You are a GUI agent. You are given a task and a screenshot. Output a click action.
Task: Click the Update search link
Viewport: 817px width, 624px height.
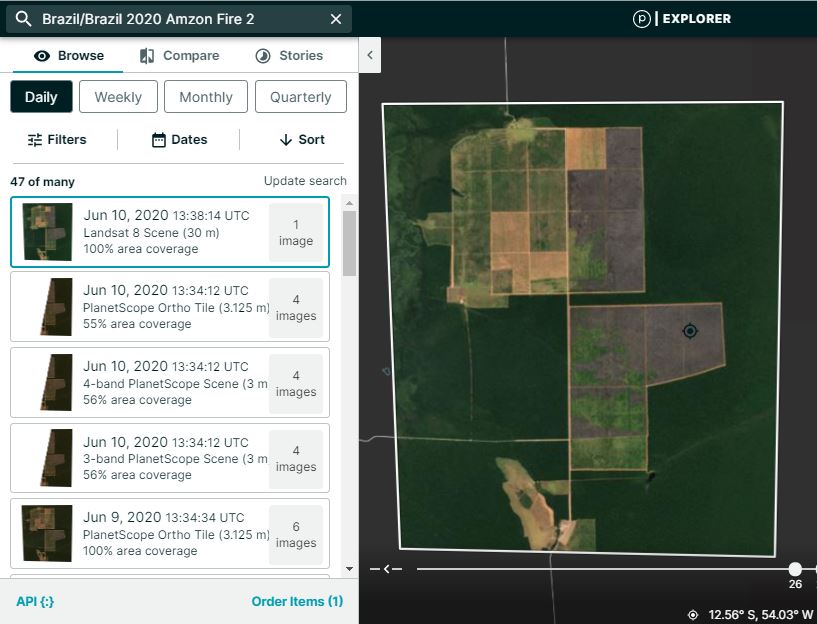click(305, 181)
